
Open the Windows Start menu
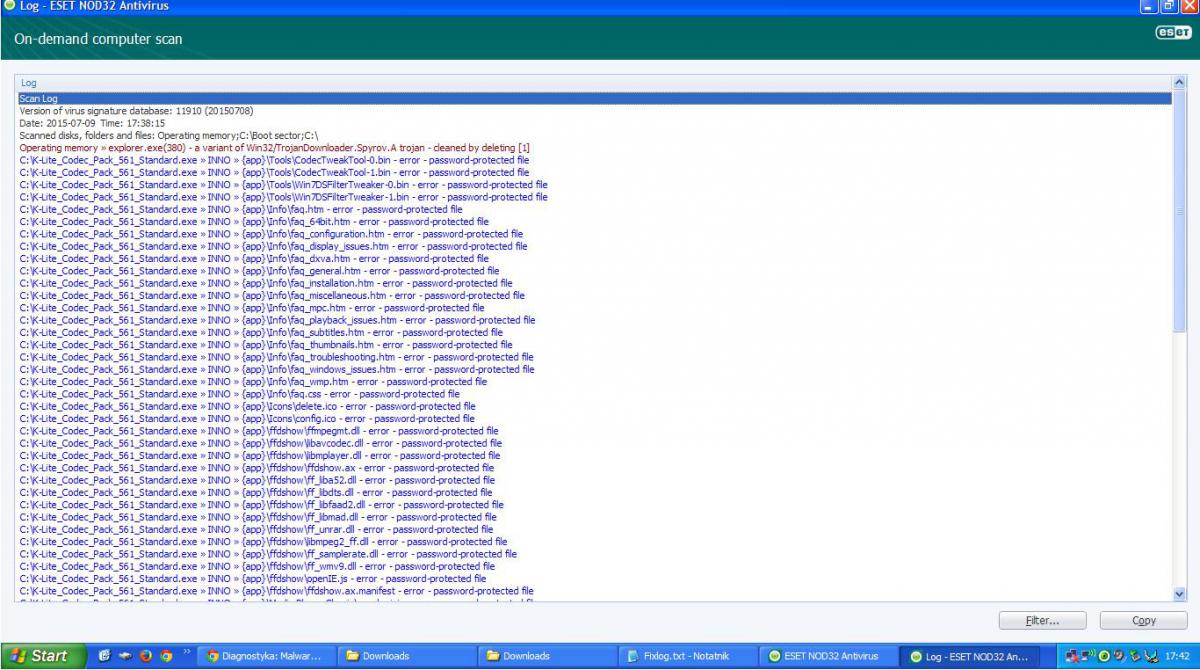click(x=42, y=656)
